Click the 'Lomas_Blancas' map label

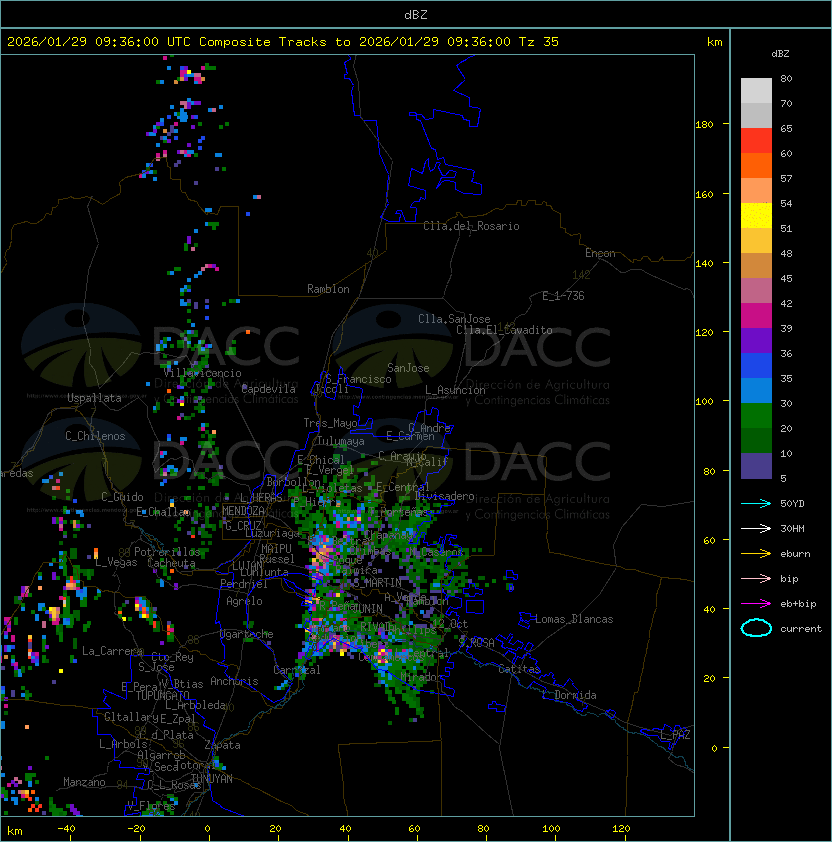[x=574, y=619]
